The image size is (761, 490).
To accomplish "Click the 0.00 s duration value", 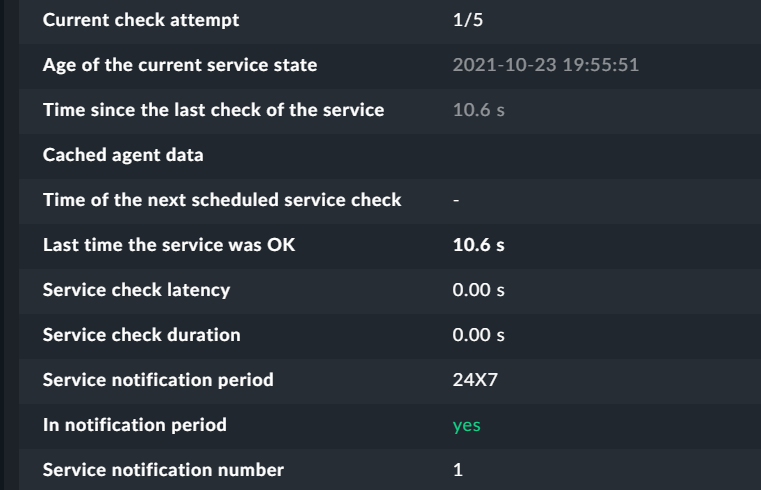I will click(478, 335).
